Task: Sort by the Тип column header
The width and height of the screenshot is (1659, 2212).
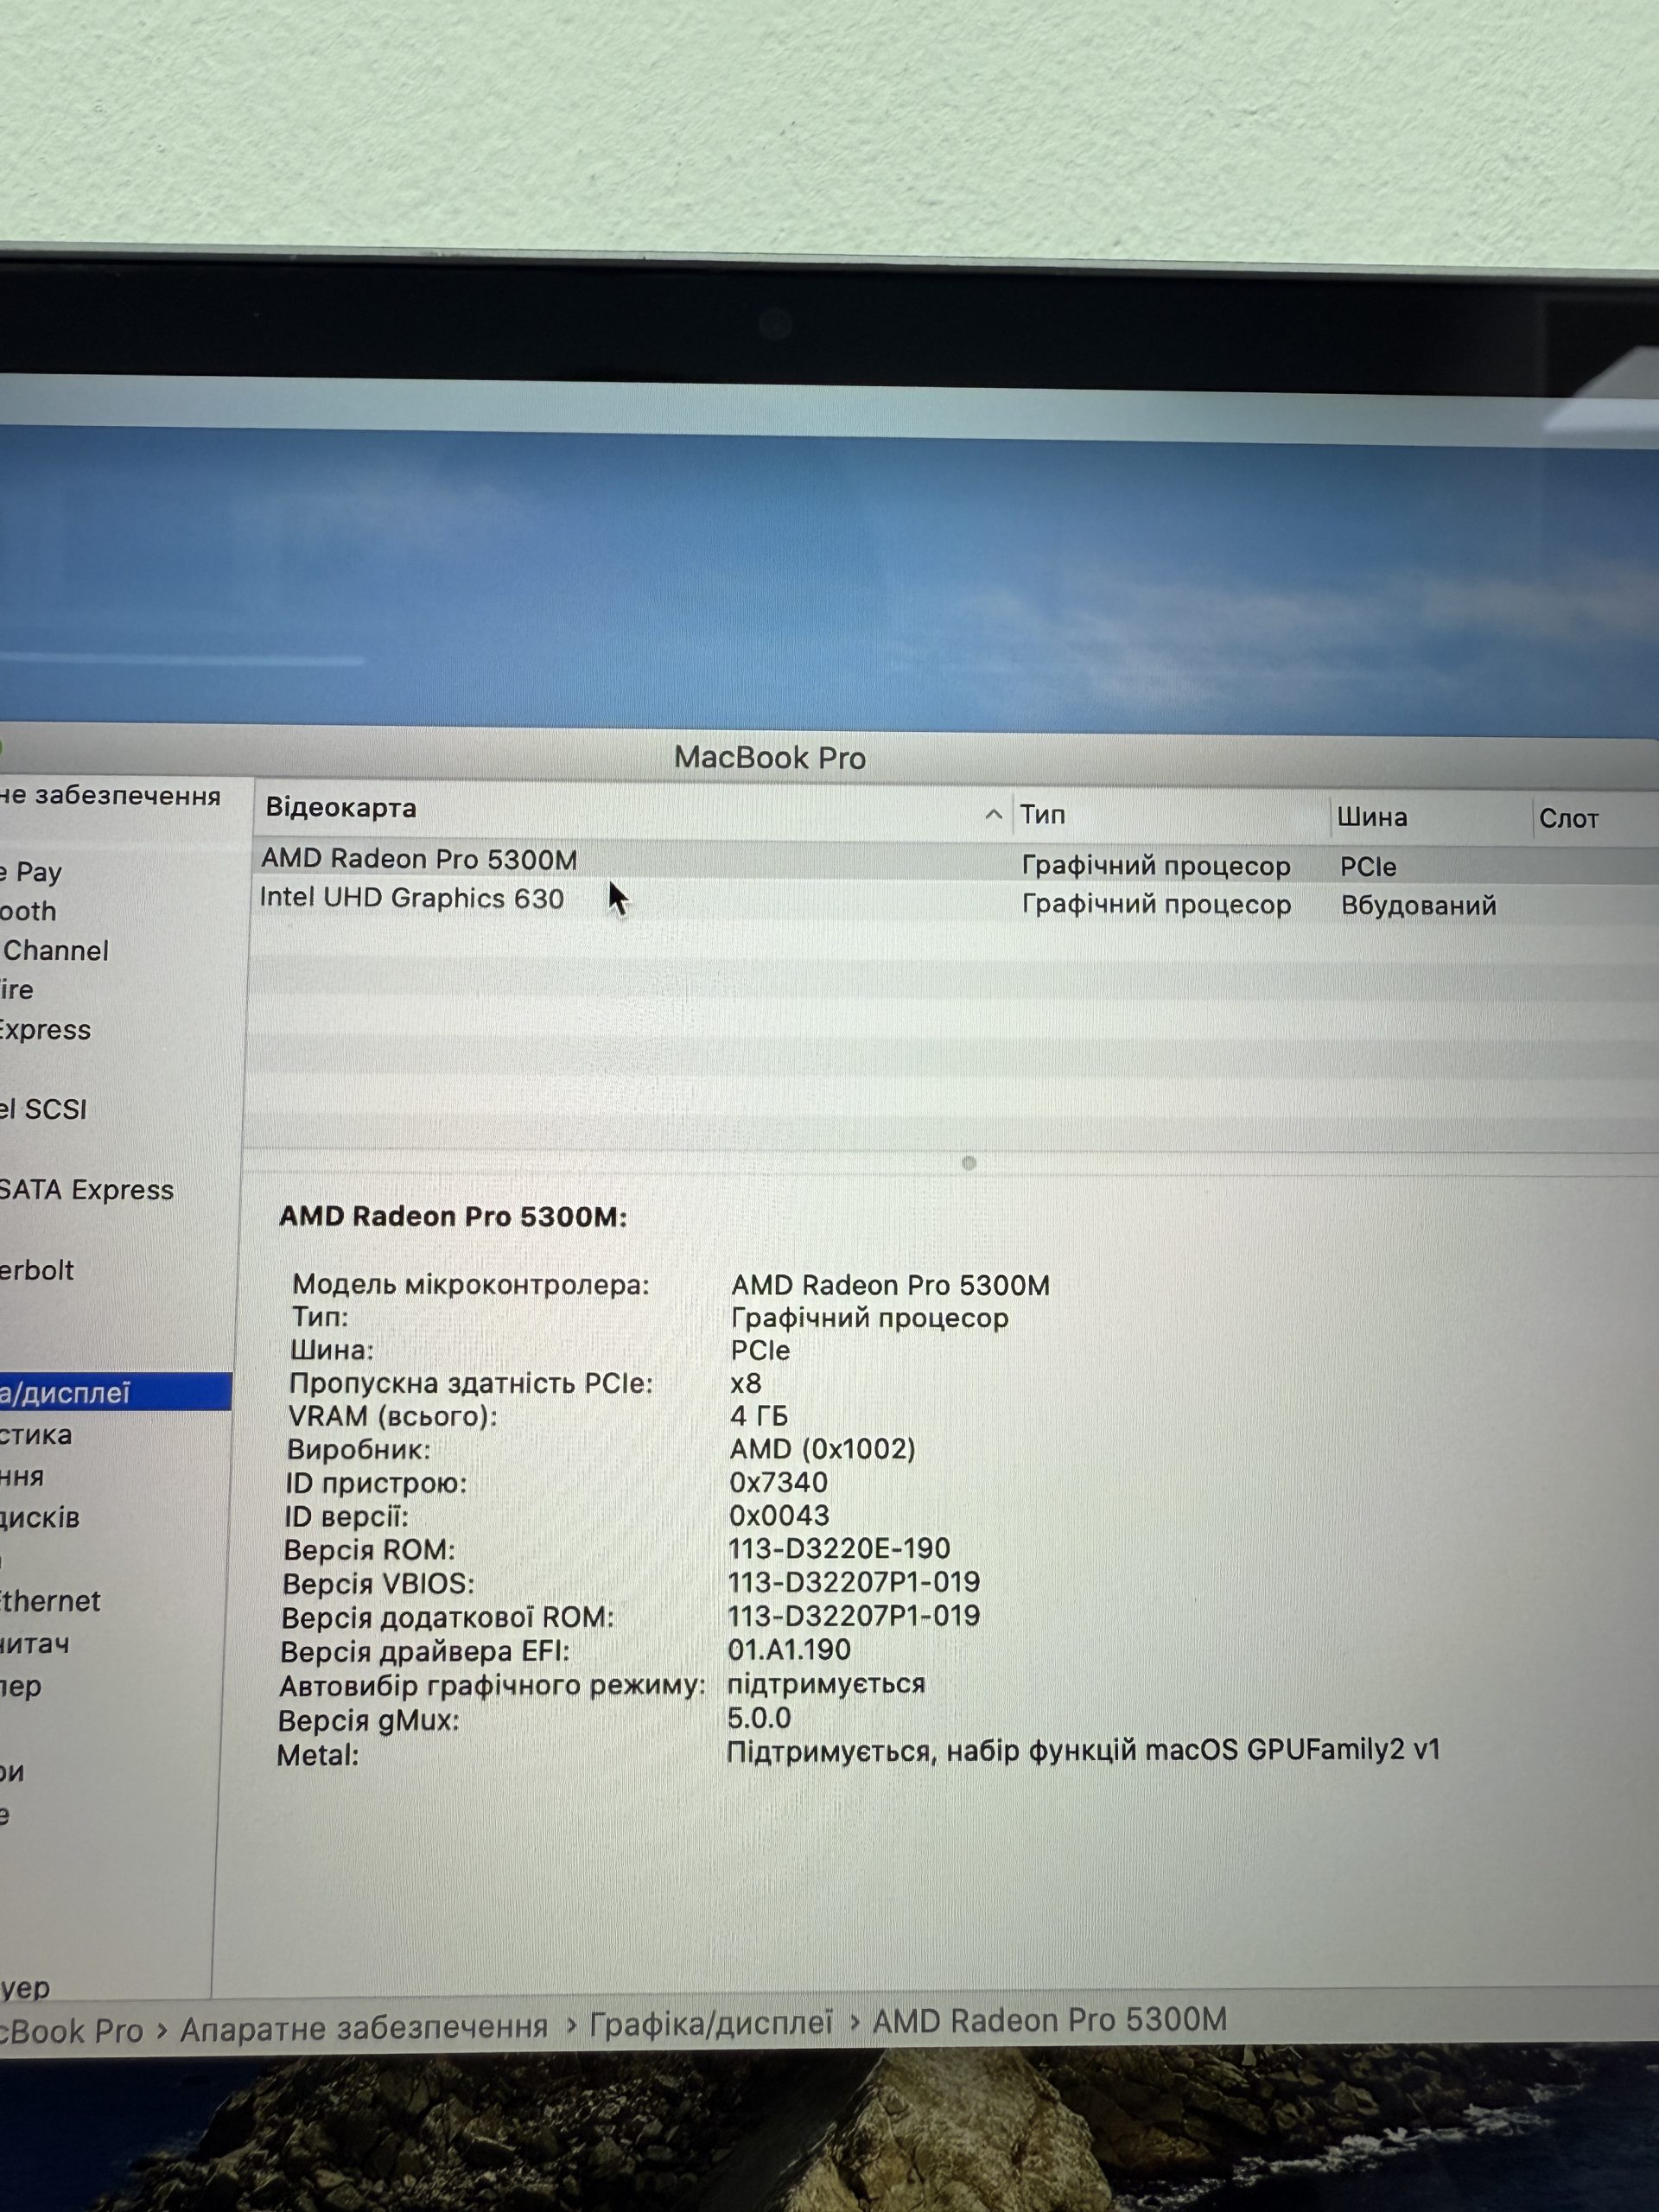Action: pyautogui.click(x=1043, y=815)
